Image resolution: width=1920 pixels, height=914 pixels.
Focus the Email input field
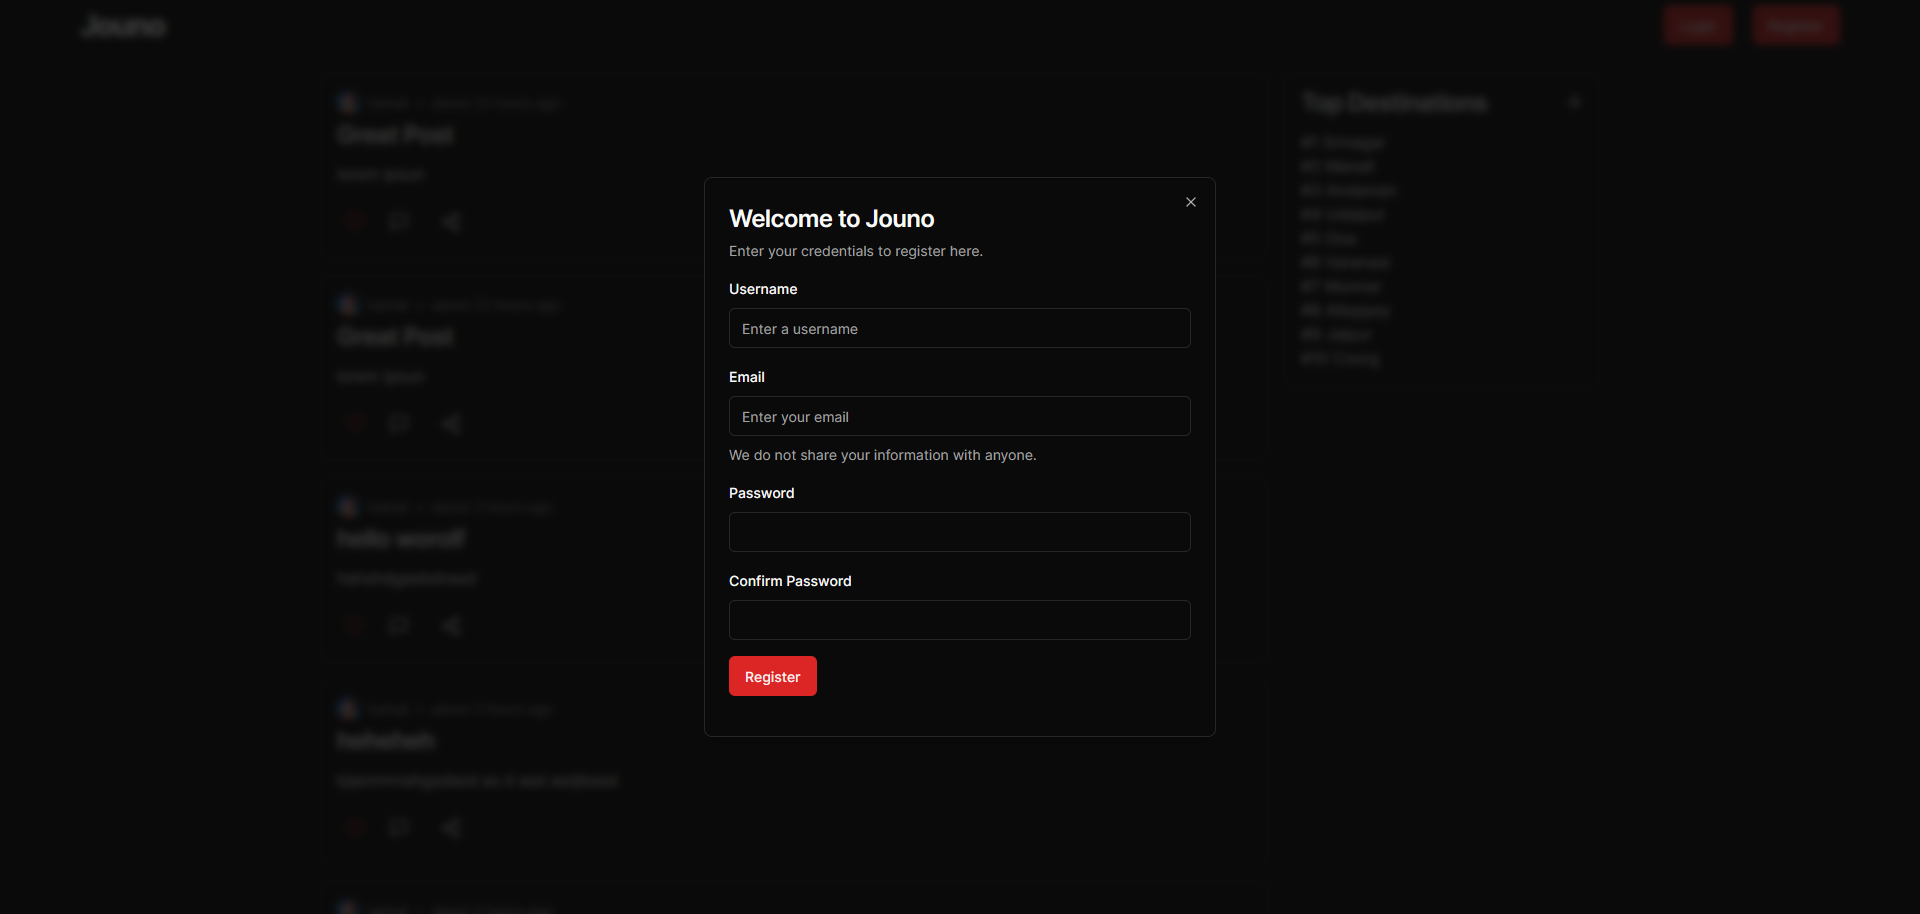pyautogui.click(x=959, y=416)
